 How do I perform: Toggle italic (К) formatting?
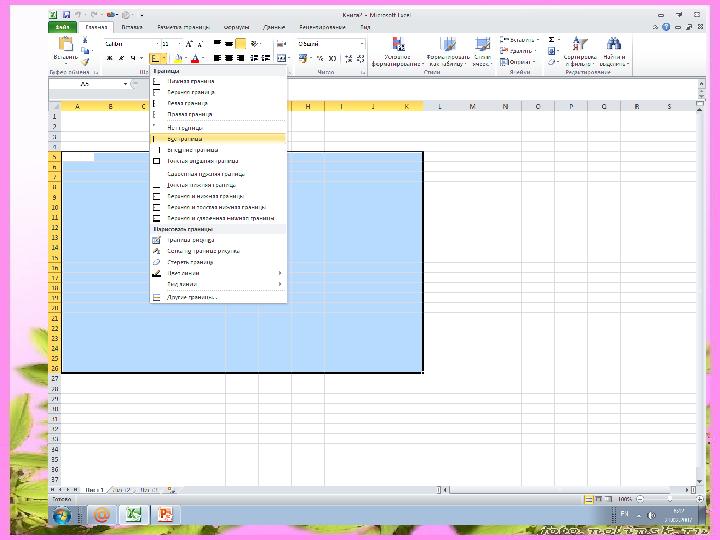[121, 58]
